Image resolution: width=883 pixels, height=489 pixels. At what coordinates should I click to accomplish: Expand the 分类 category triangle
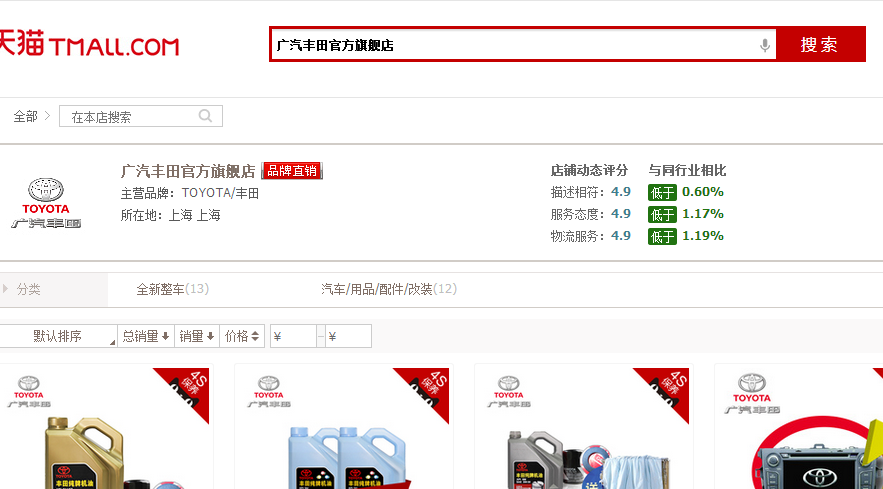(5, 289)
